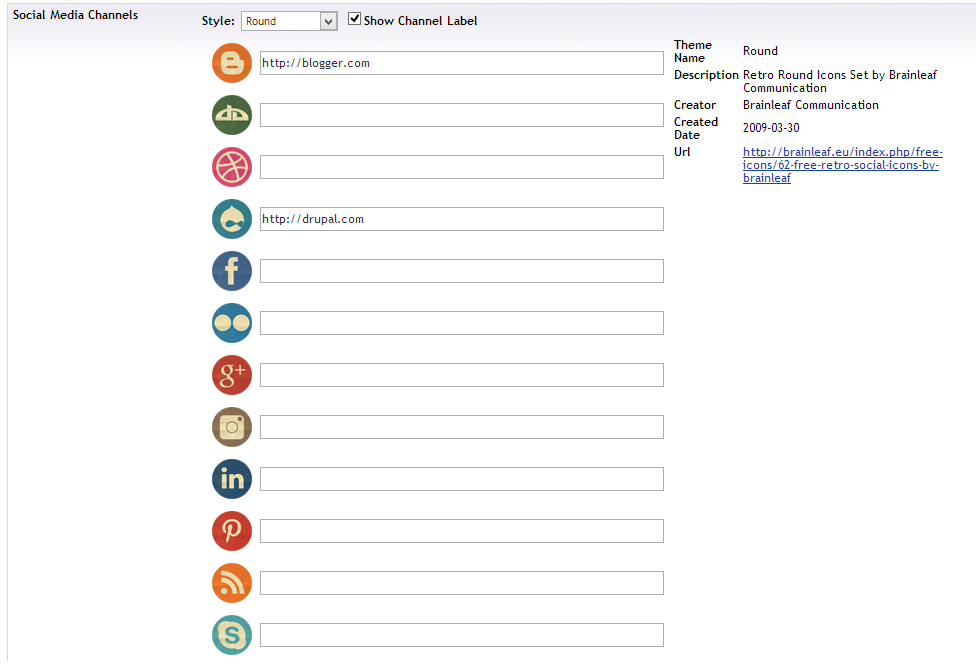
Task: Click the Google Plus round icon
Action: [x=232, y=375]
